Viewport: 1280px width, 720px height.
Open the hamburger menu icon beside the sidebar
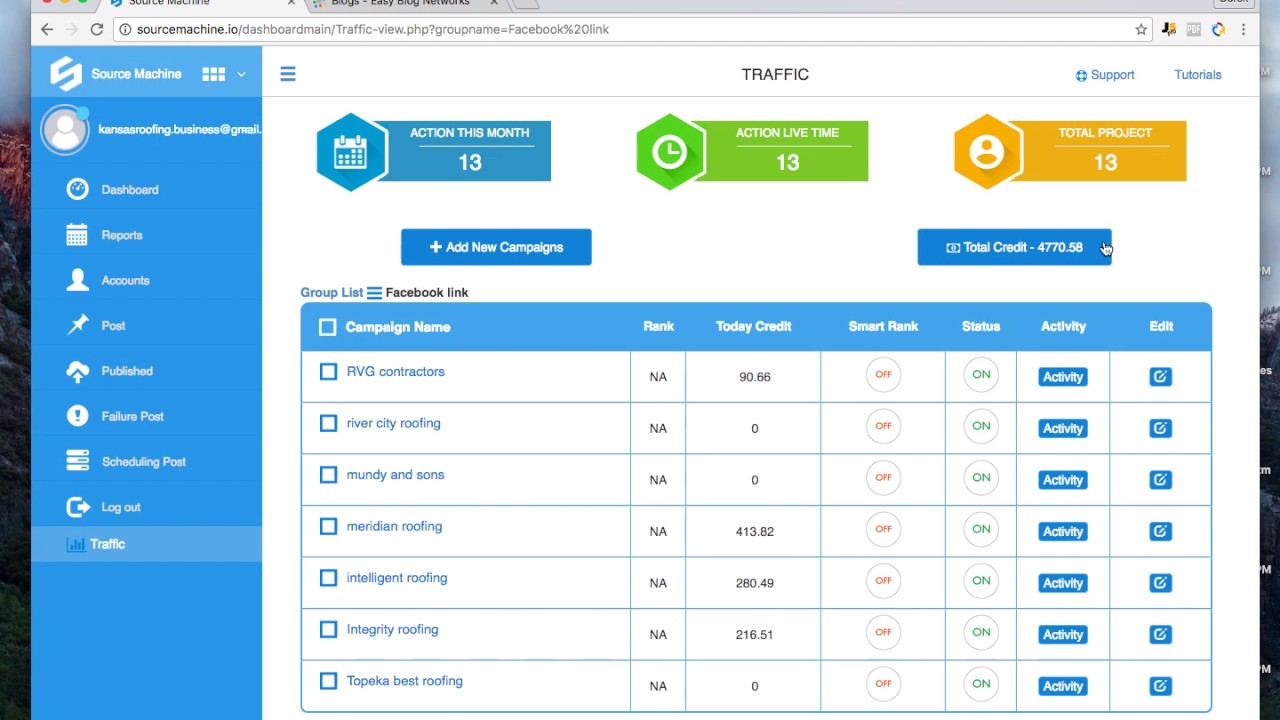click(x=288, y=74)
